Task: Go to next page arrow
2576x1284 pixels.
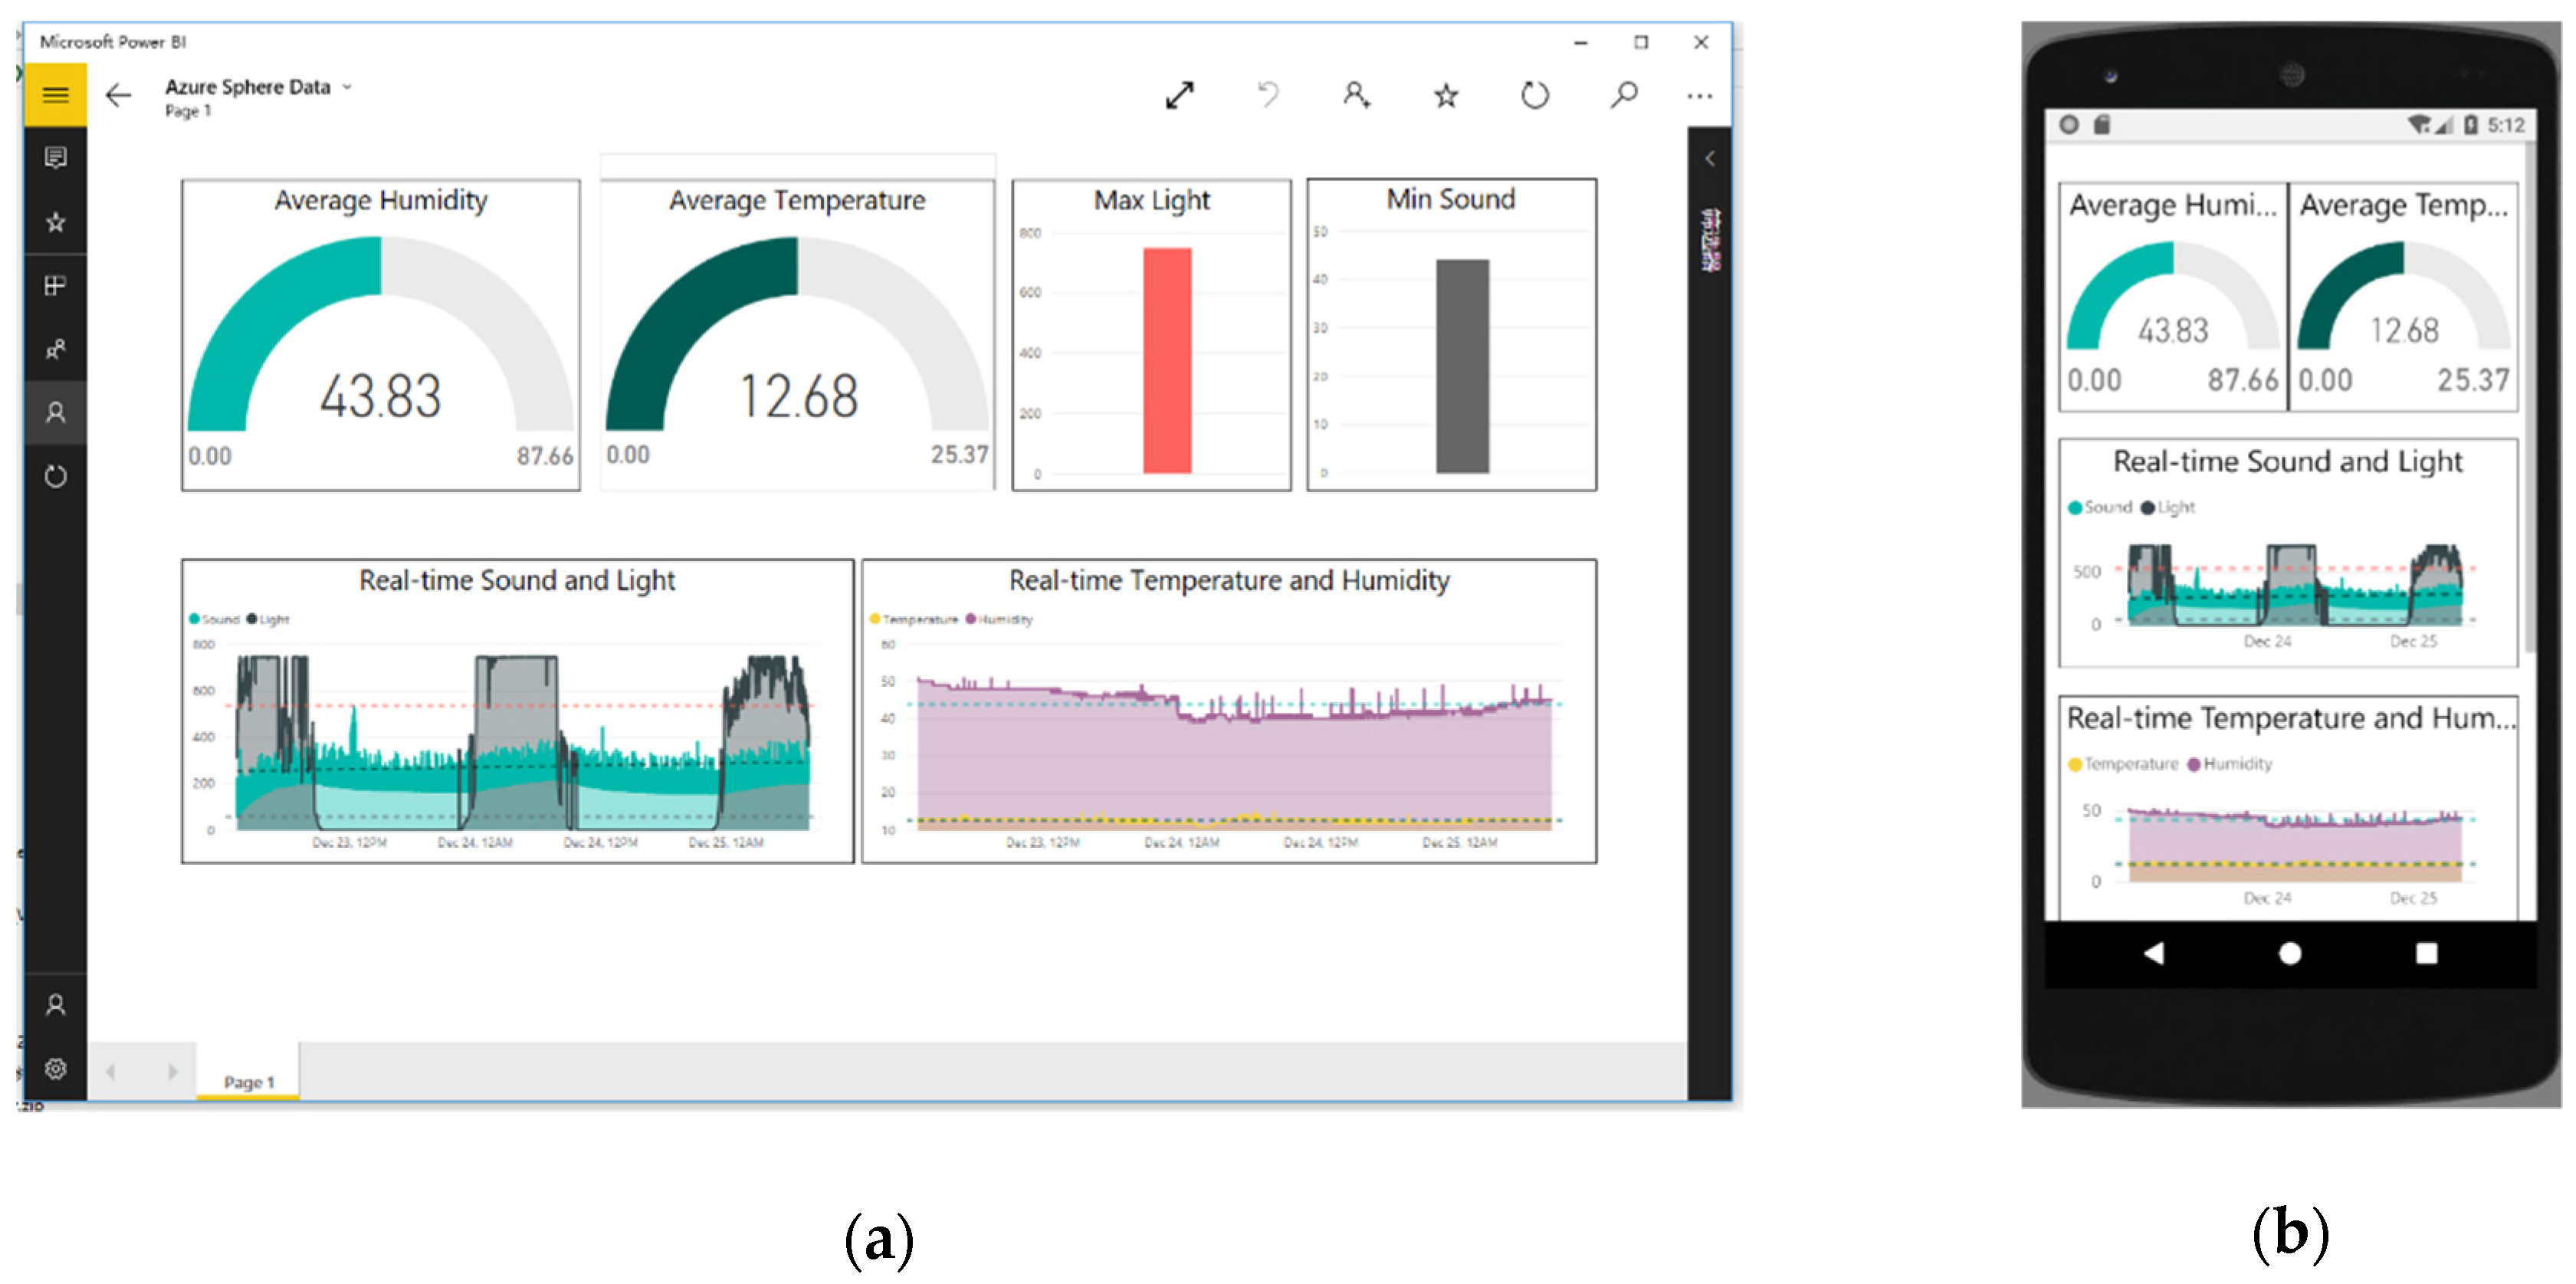Action: (x=172, y=1071)
